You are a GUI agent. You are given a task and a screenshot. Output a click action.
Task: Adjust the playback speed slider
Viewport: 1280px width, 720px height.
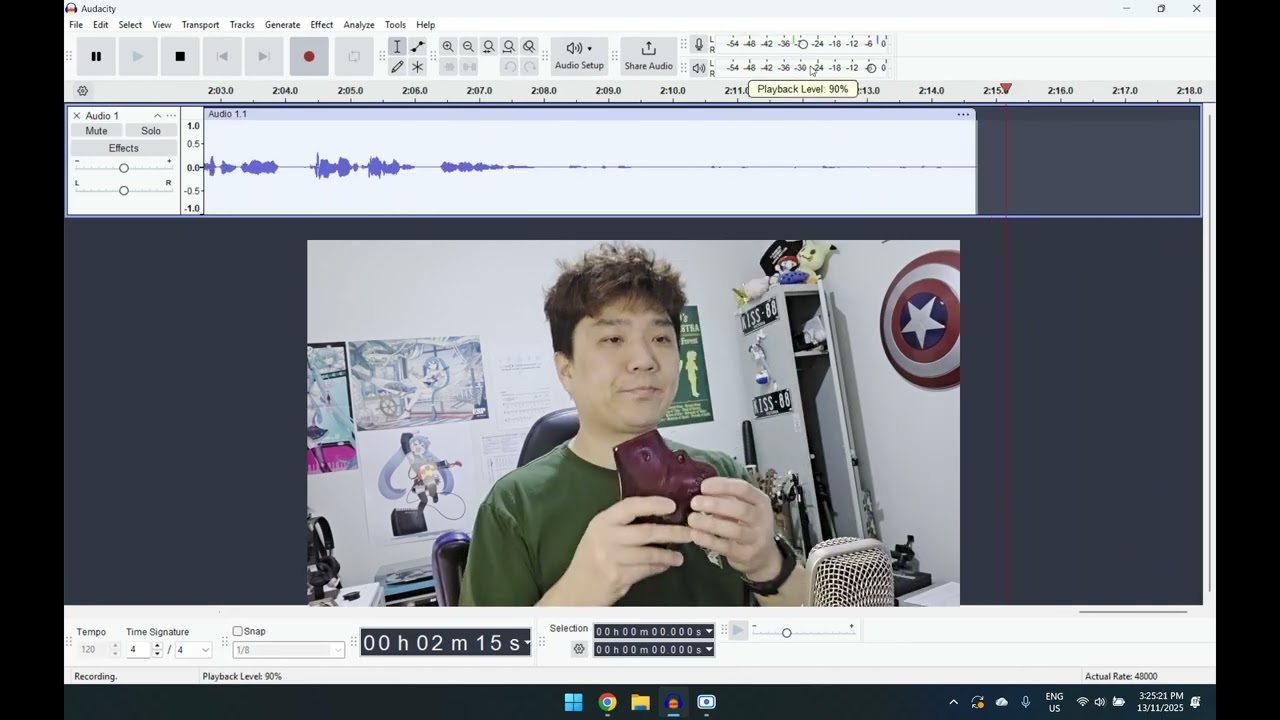tap(786, 633)
